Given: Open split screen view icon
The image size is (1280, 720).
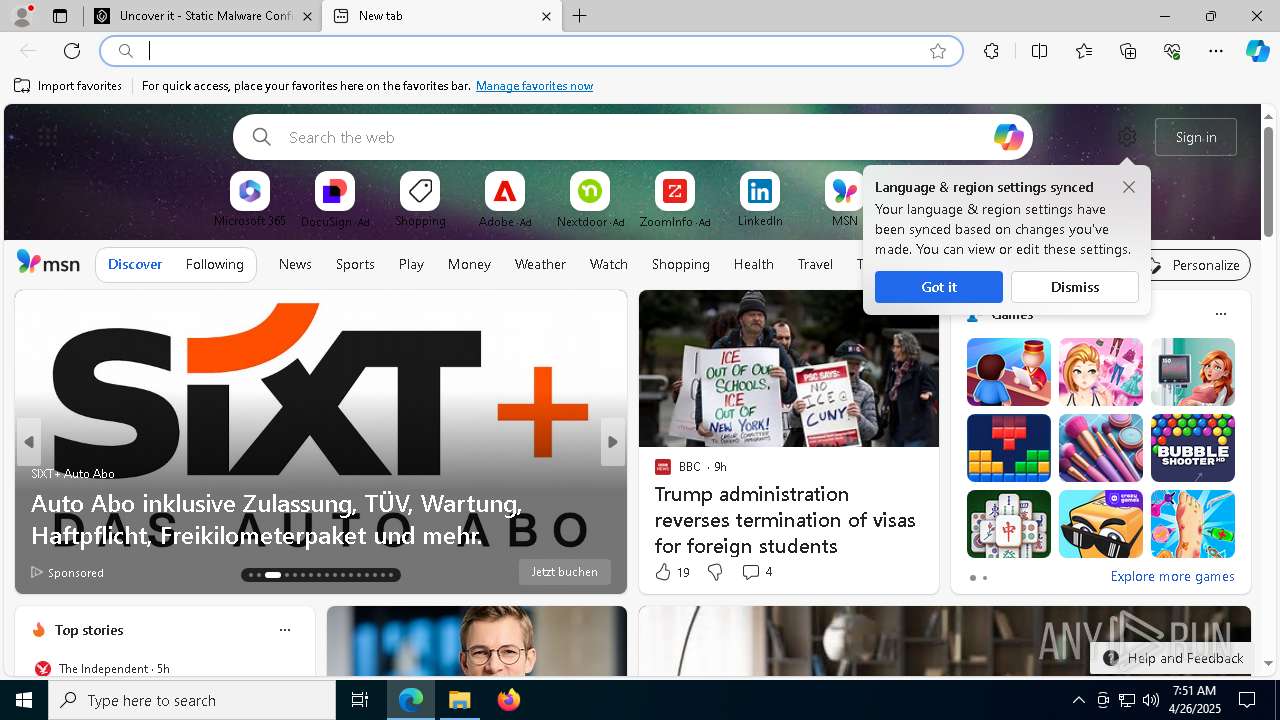Looking at the screenshot, I should coord(1039,51).
